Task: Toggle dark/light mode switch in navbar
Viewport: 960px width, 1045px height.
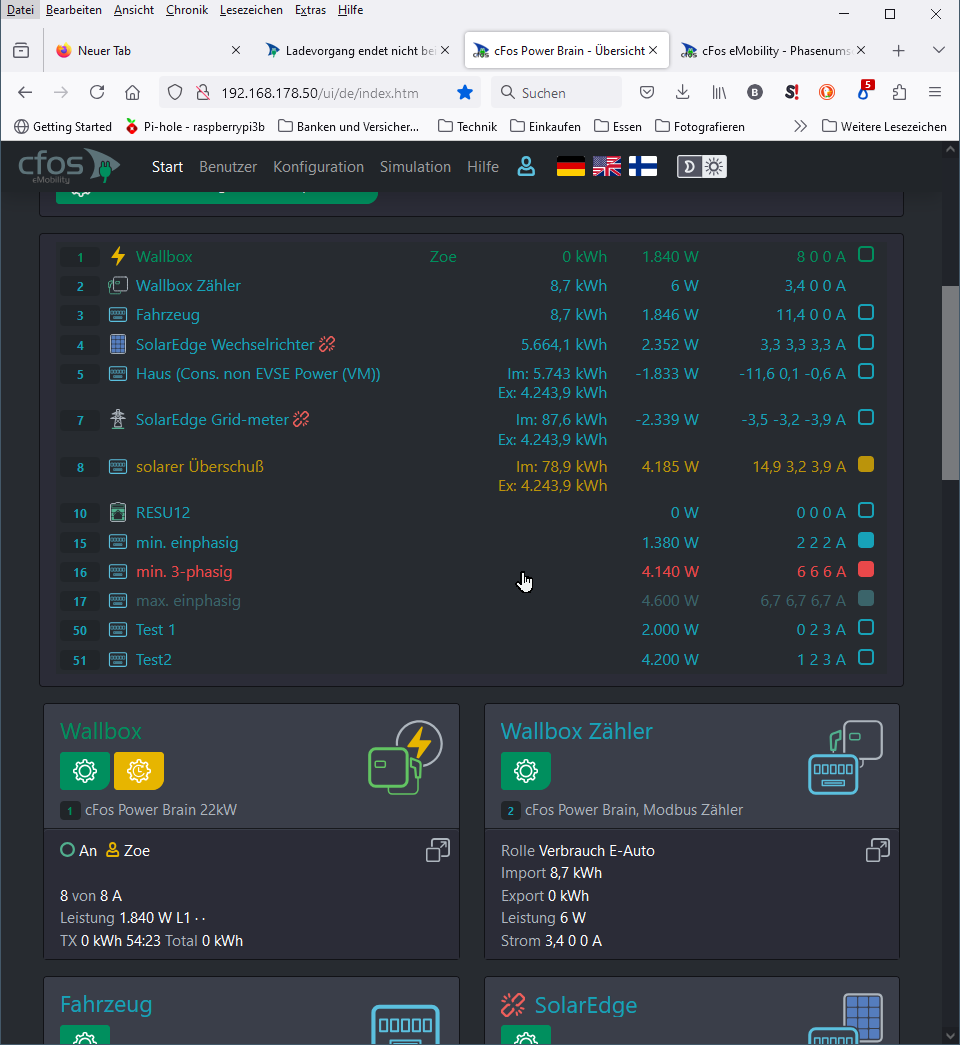Action: point(702,167)
